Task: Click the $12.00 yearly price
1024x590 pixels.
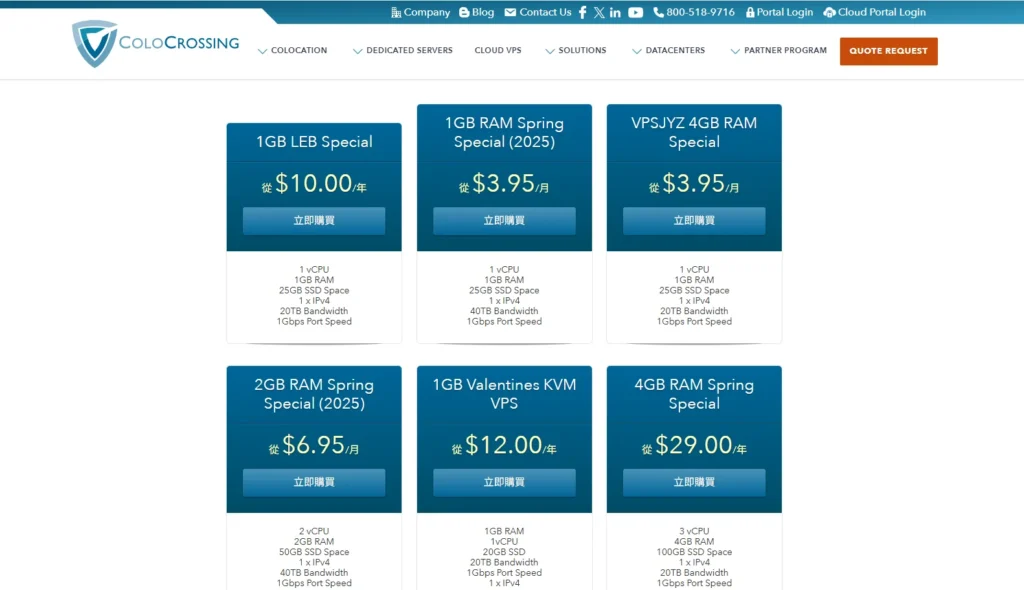Action: [504, 446]
